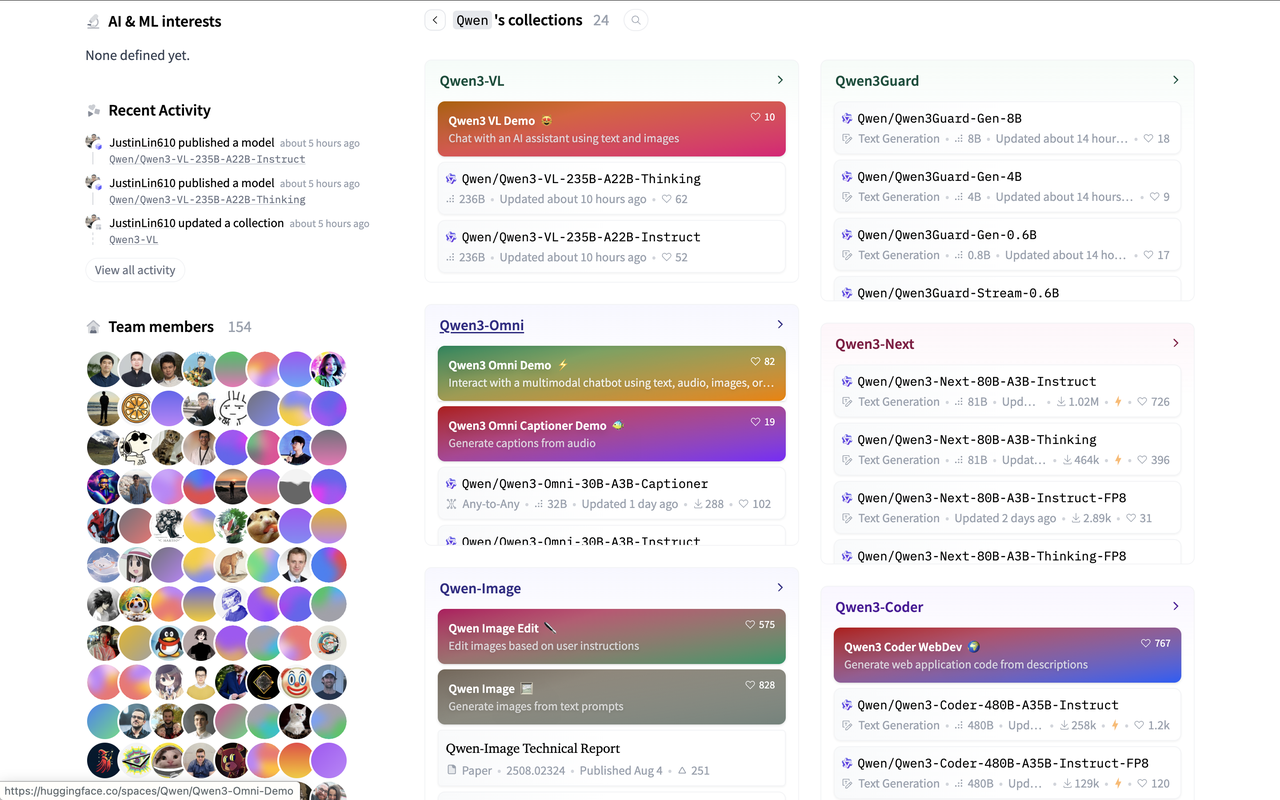
Task: Click the heart icon on Qwen3 VL Demo
Action: pyautogui.click(x=756, y=118)
